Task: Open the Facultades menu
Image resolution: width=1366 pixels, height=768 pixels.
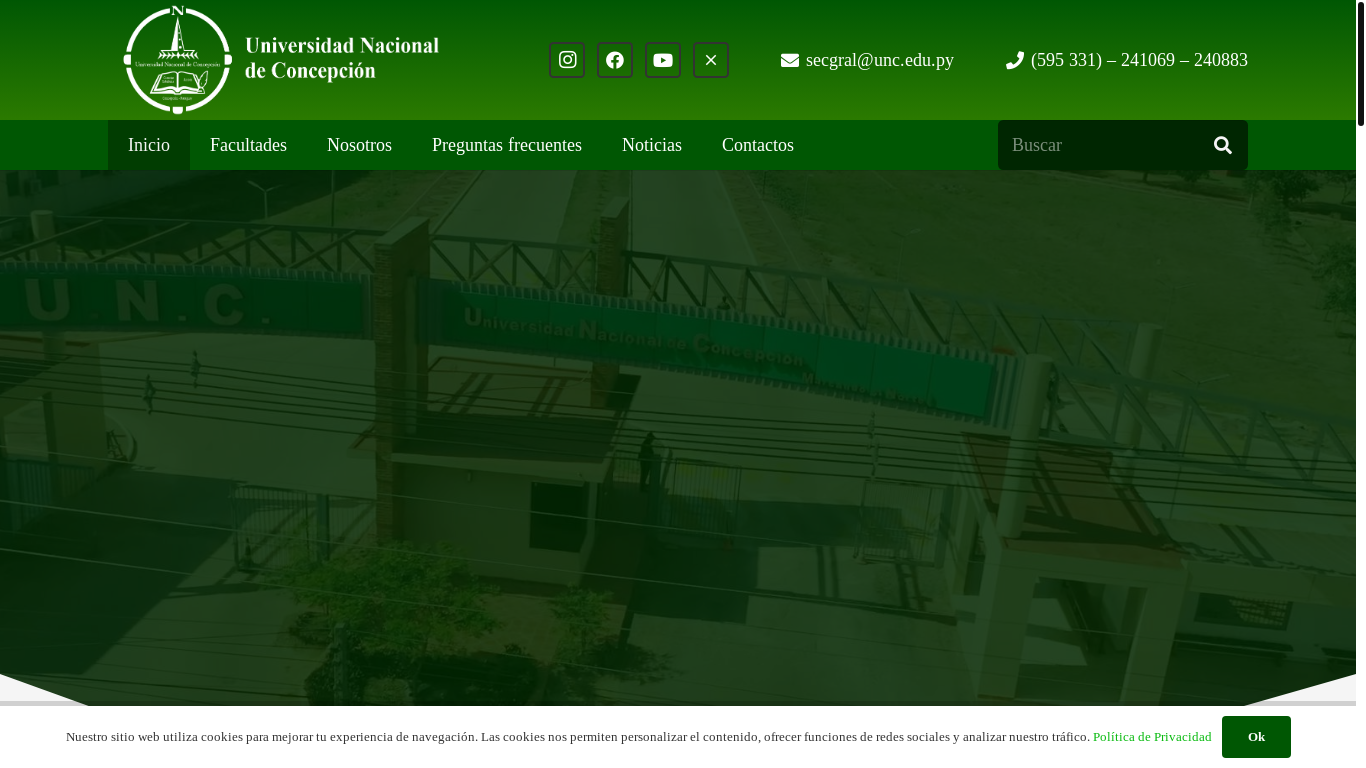Action: click(x=248, y=145)
